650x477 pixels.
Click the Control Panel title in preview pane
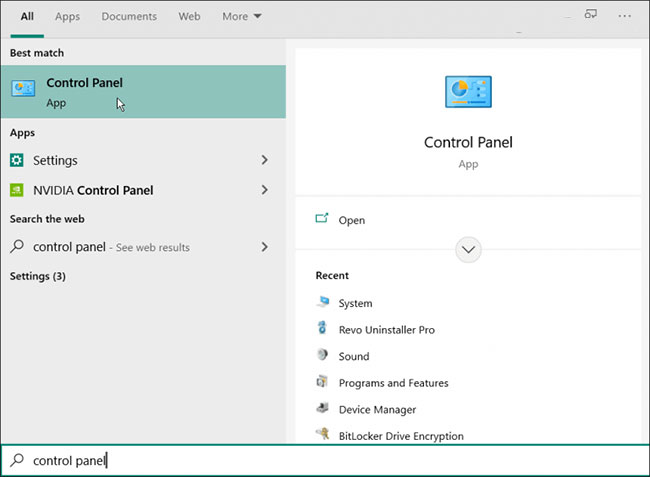tap(468, 142)
